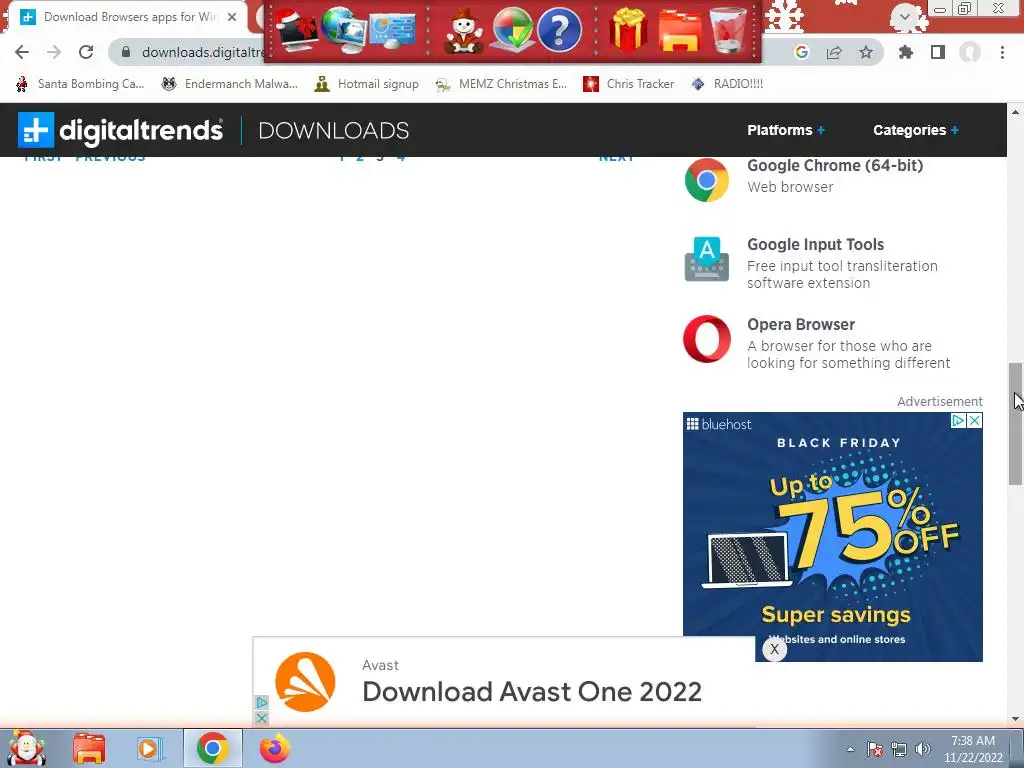The image size is (1024, 768).
Task: Open Google Input Tools title link
Action: tap(815, 244)
